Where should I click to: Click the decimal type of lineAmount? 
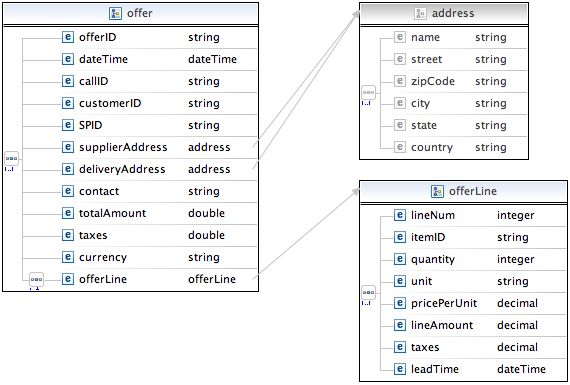coord(517,325)
